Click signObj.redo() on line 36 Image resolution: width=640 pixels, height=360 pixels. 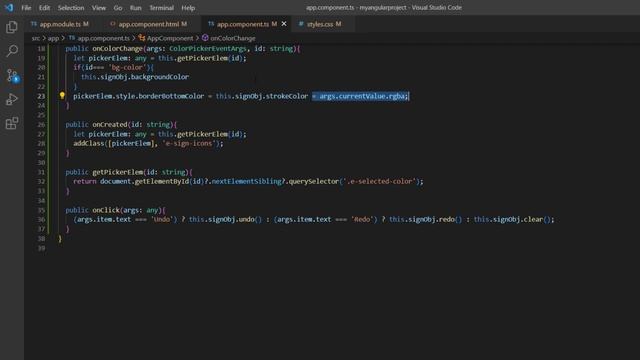coord(435,219)
